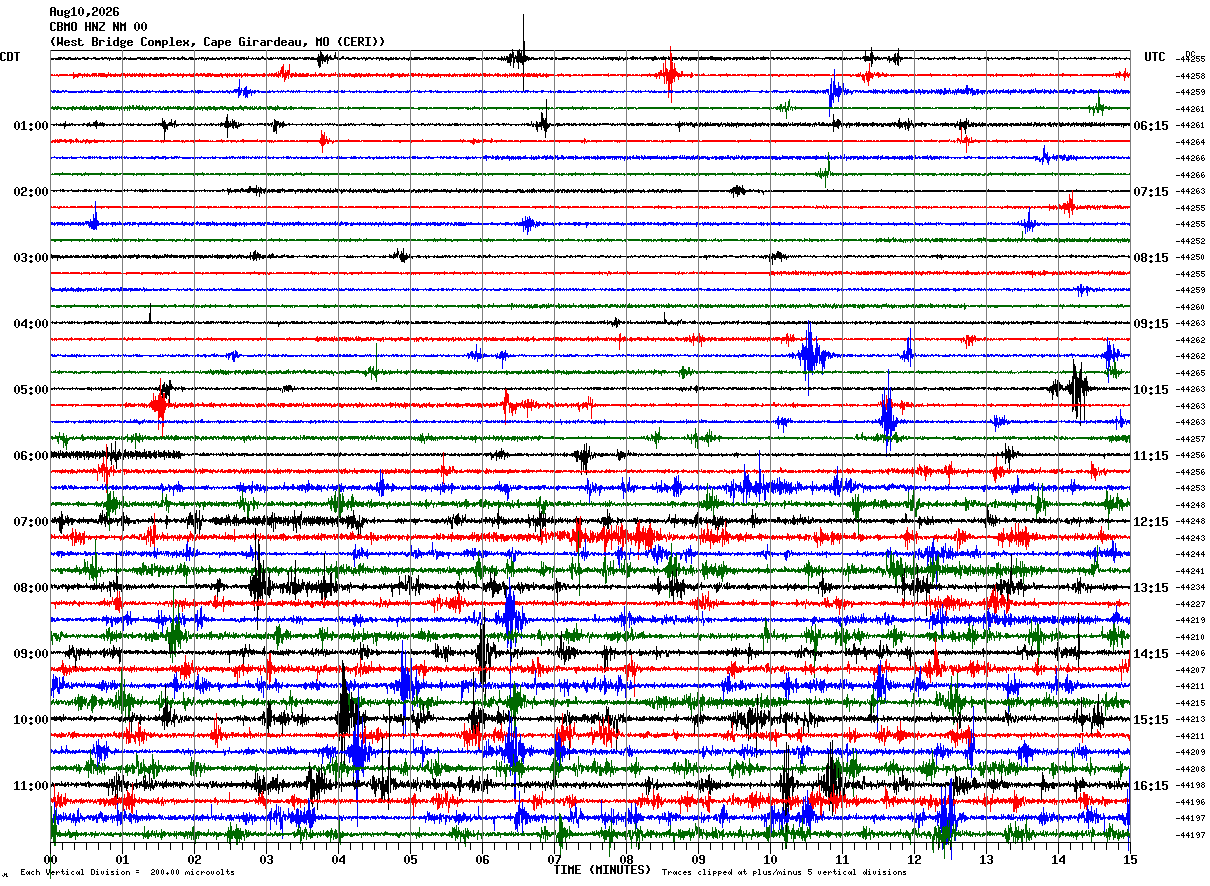Click the DC offset value -44196
This screenshot has height=886, width=1210.
1190,802
